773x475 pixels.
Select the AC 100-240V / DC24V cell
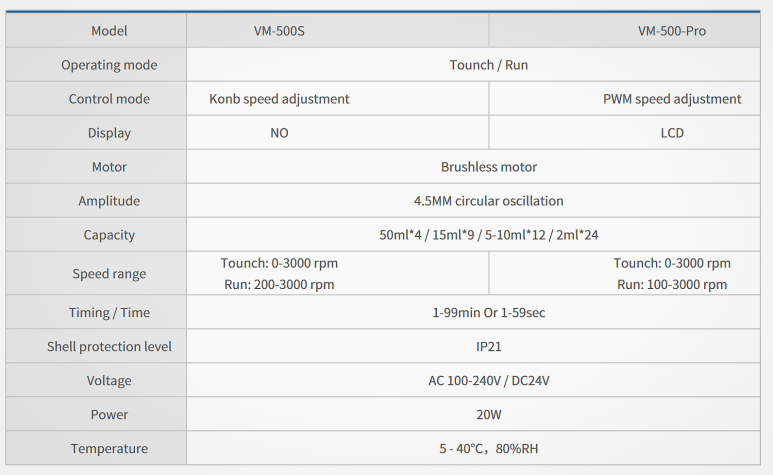[489, 381]
